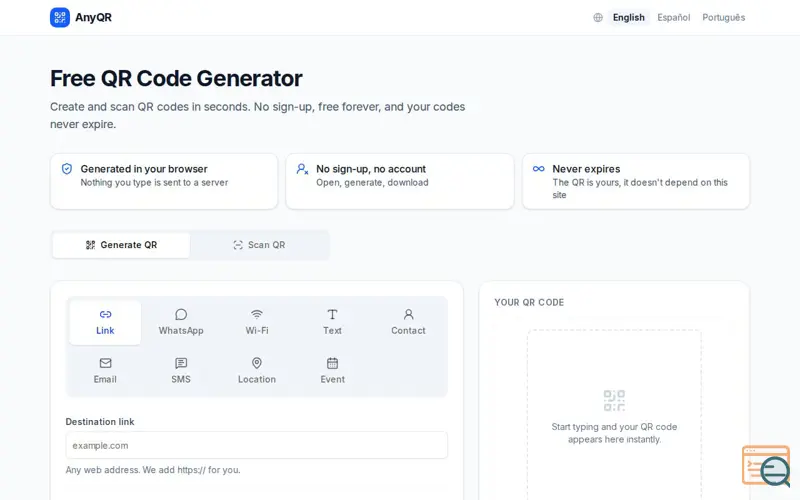
Task: Click the Wi-Fi signal icon
Action: tap(257, 314)
